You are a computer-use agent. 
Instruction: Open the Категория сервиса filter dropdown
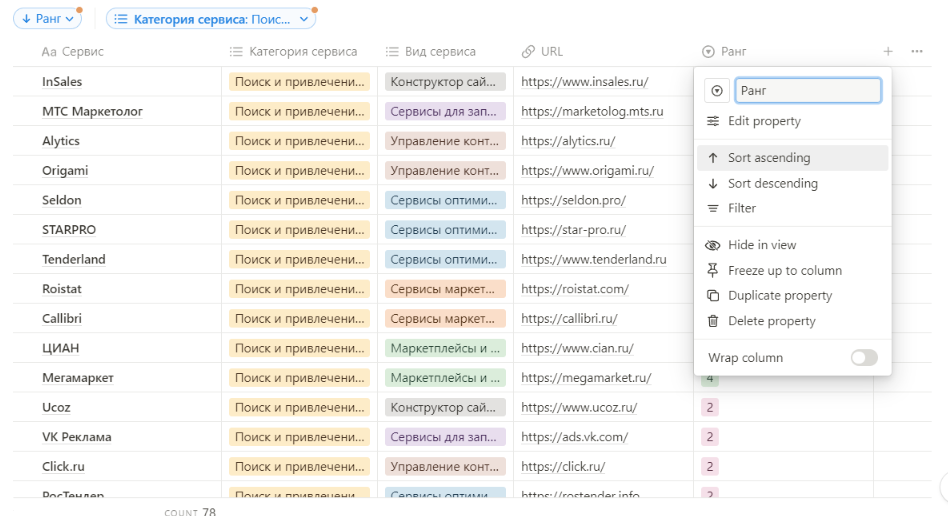pyautogui.click(x=211, y=19)
